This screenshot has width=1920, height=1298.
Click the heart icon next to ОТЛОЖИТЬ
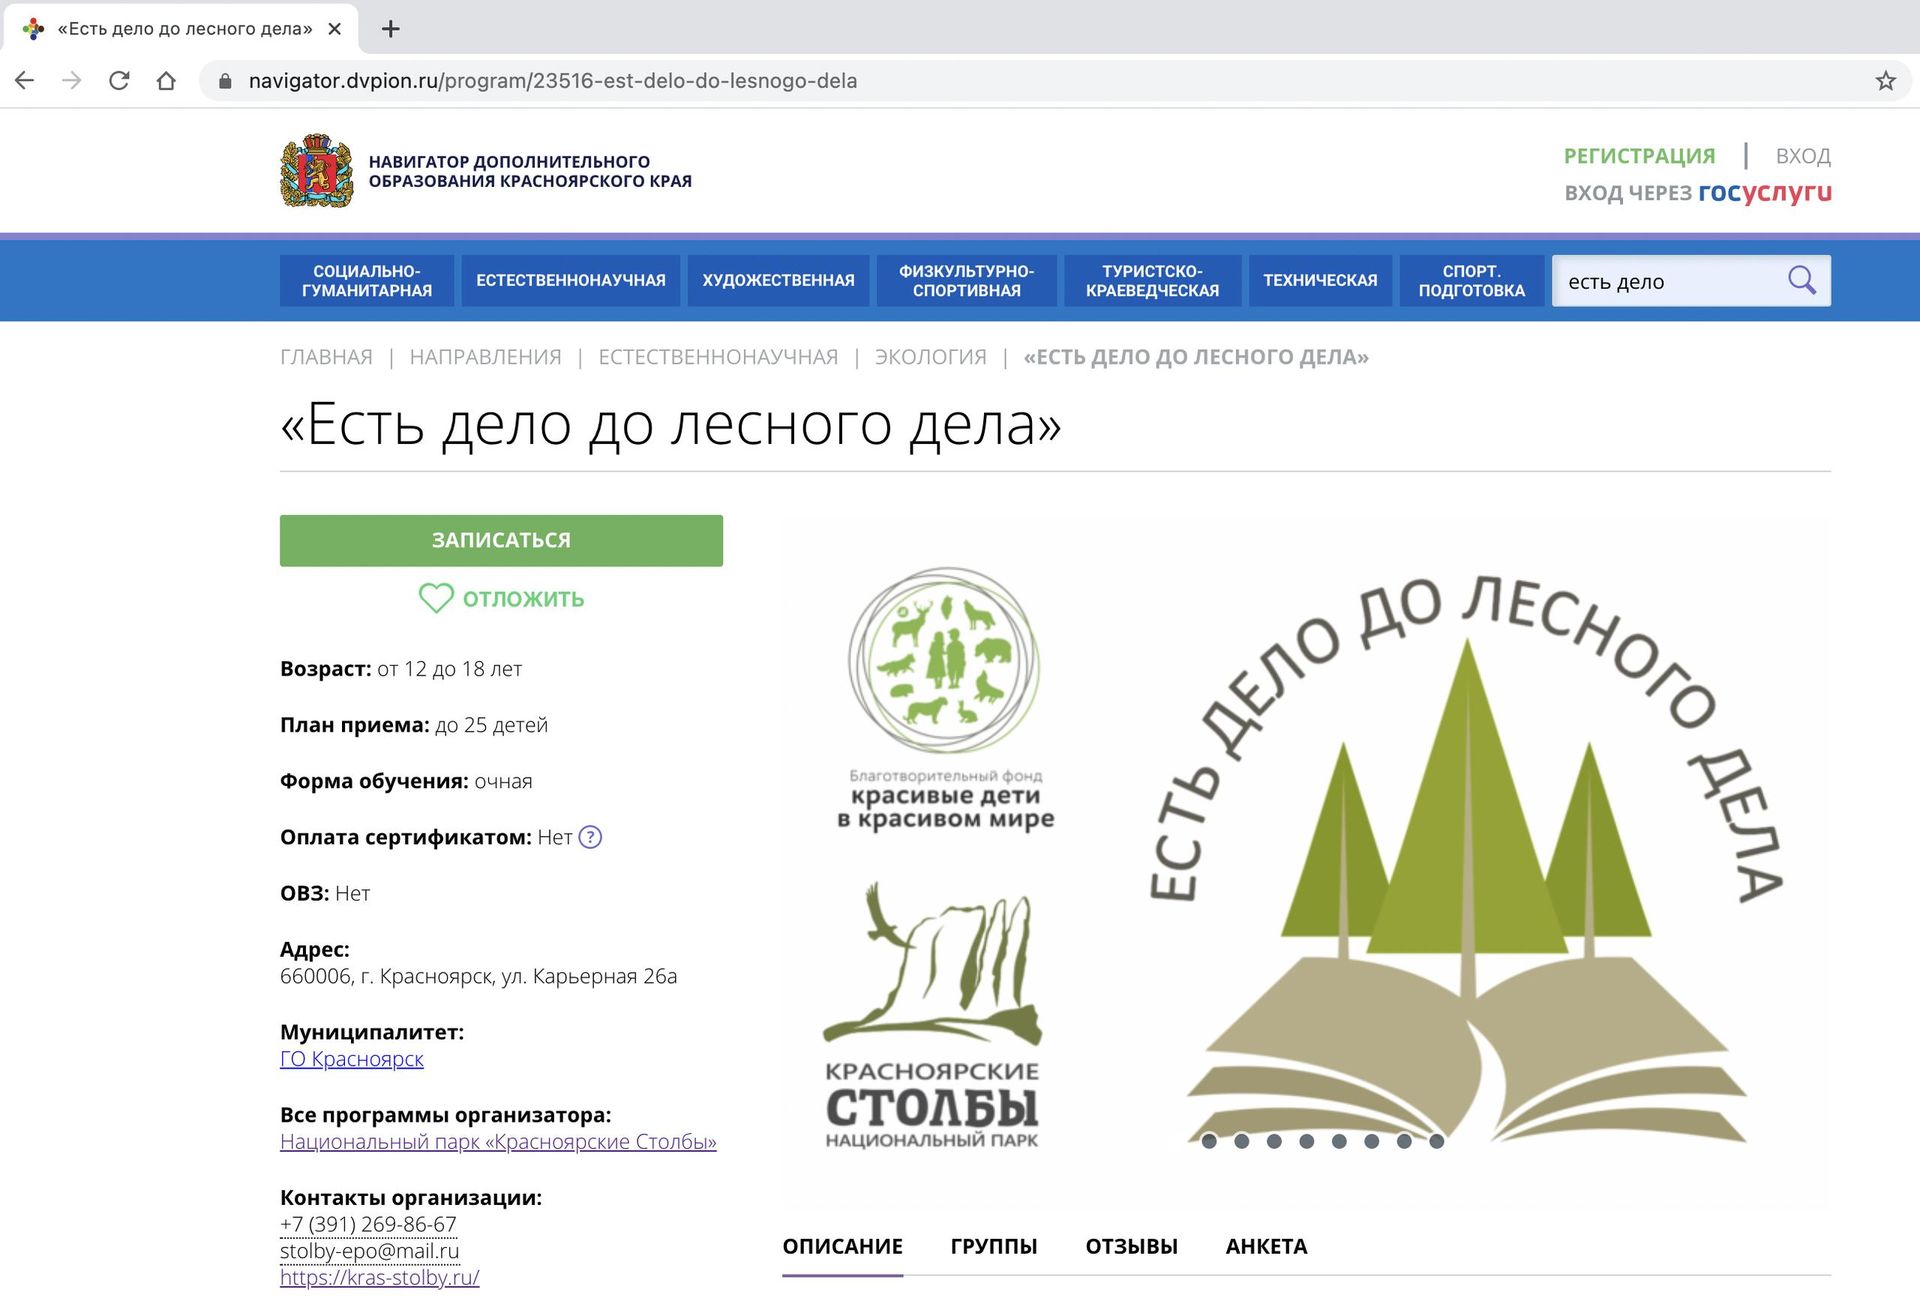point(436,598)
